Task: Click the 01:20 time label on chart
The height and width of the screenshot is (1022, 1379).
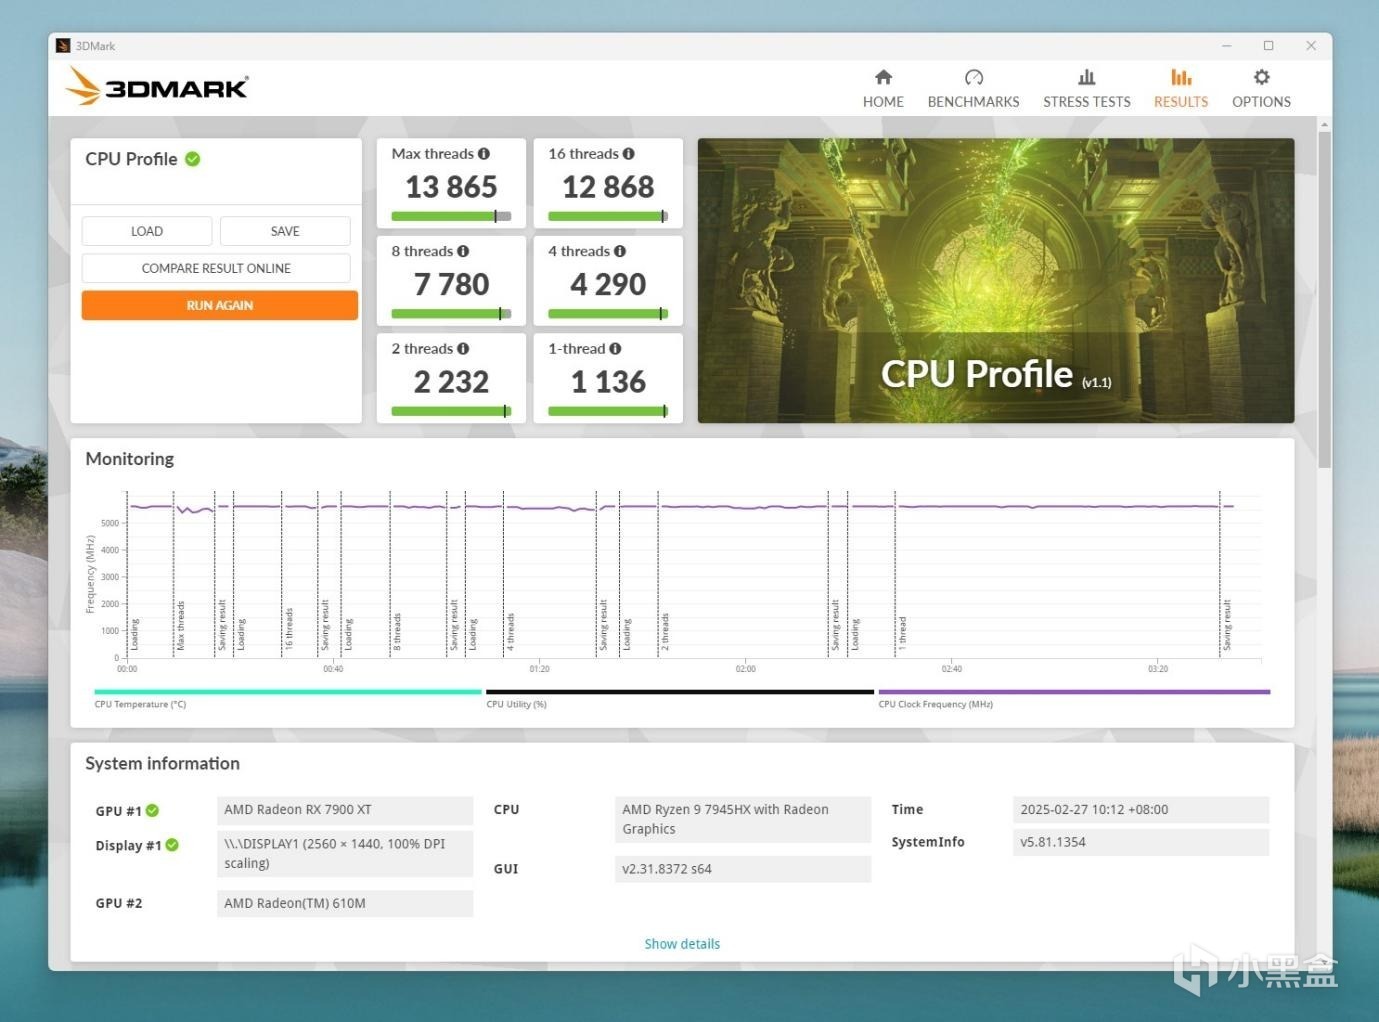Action: 539,669
